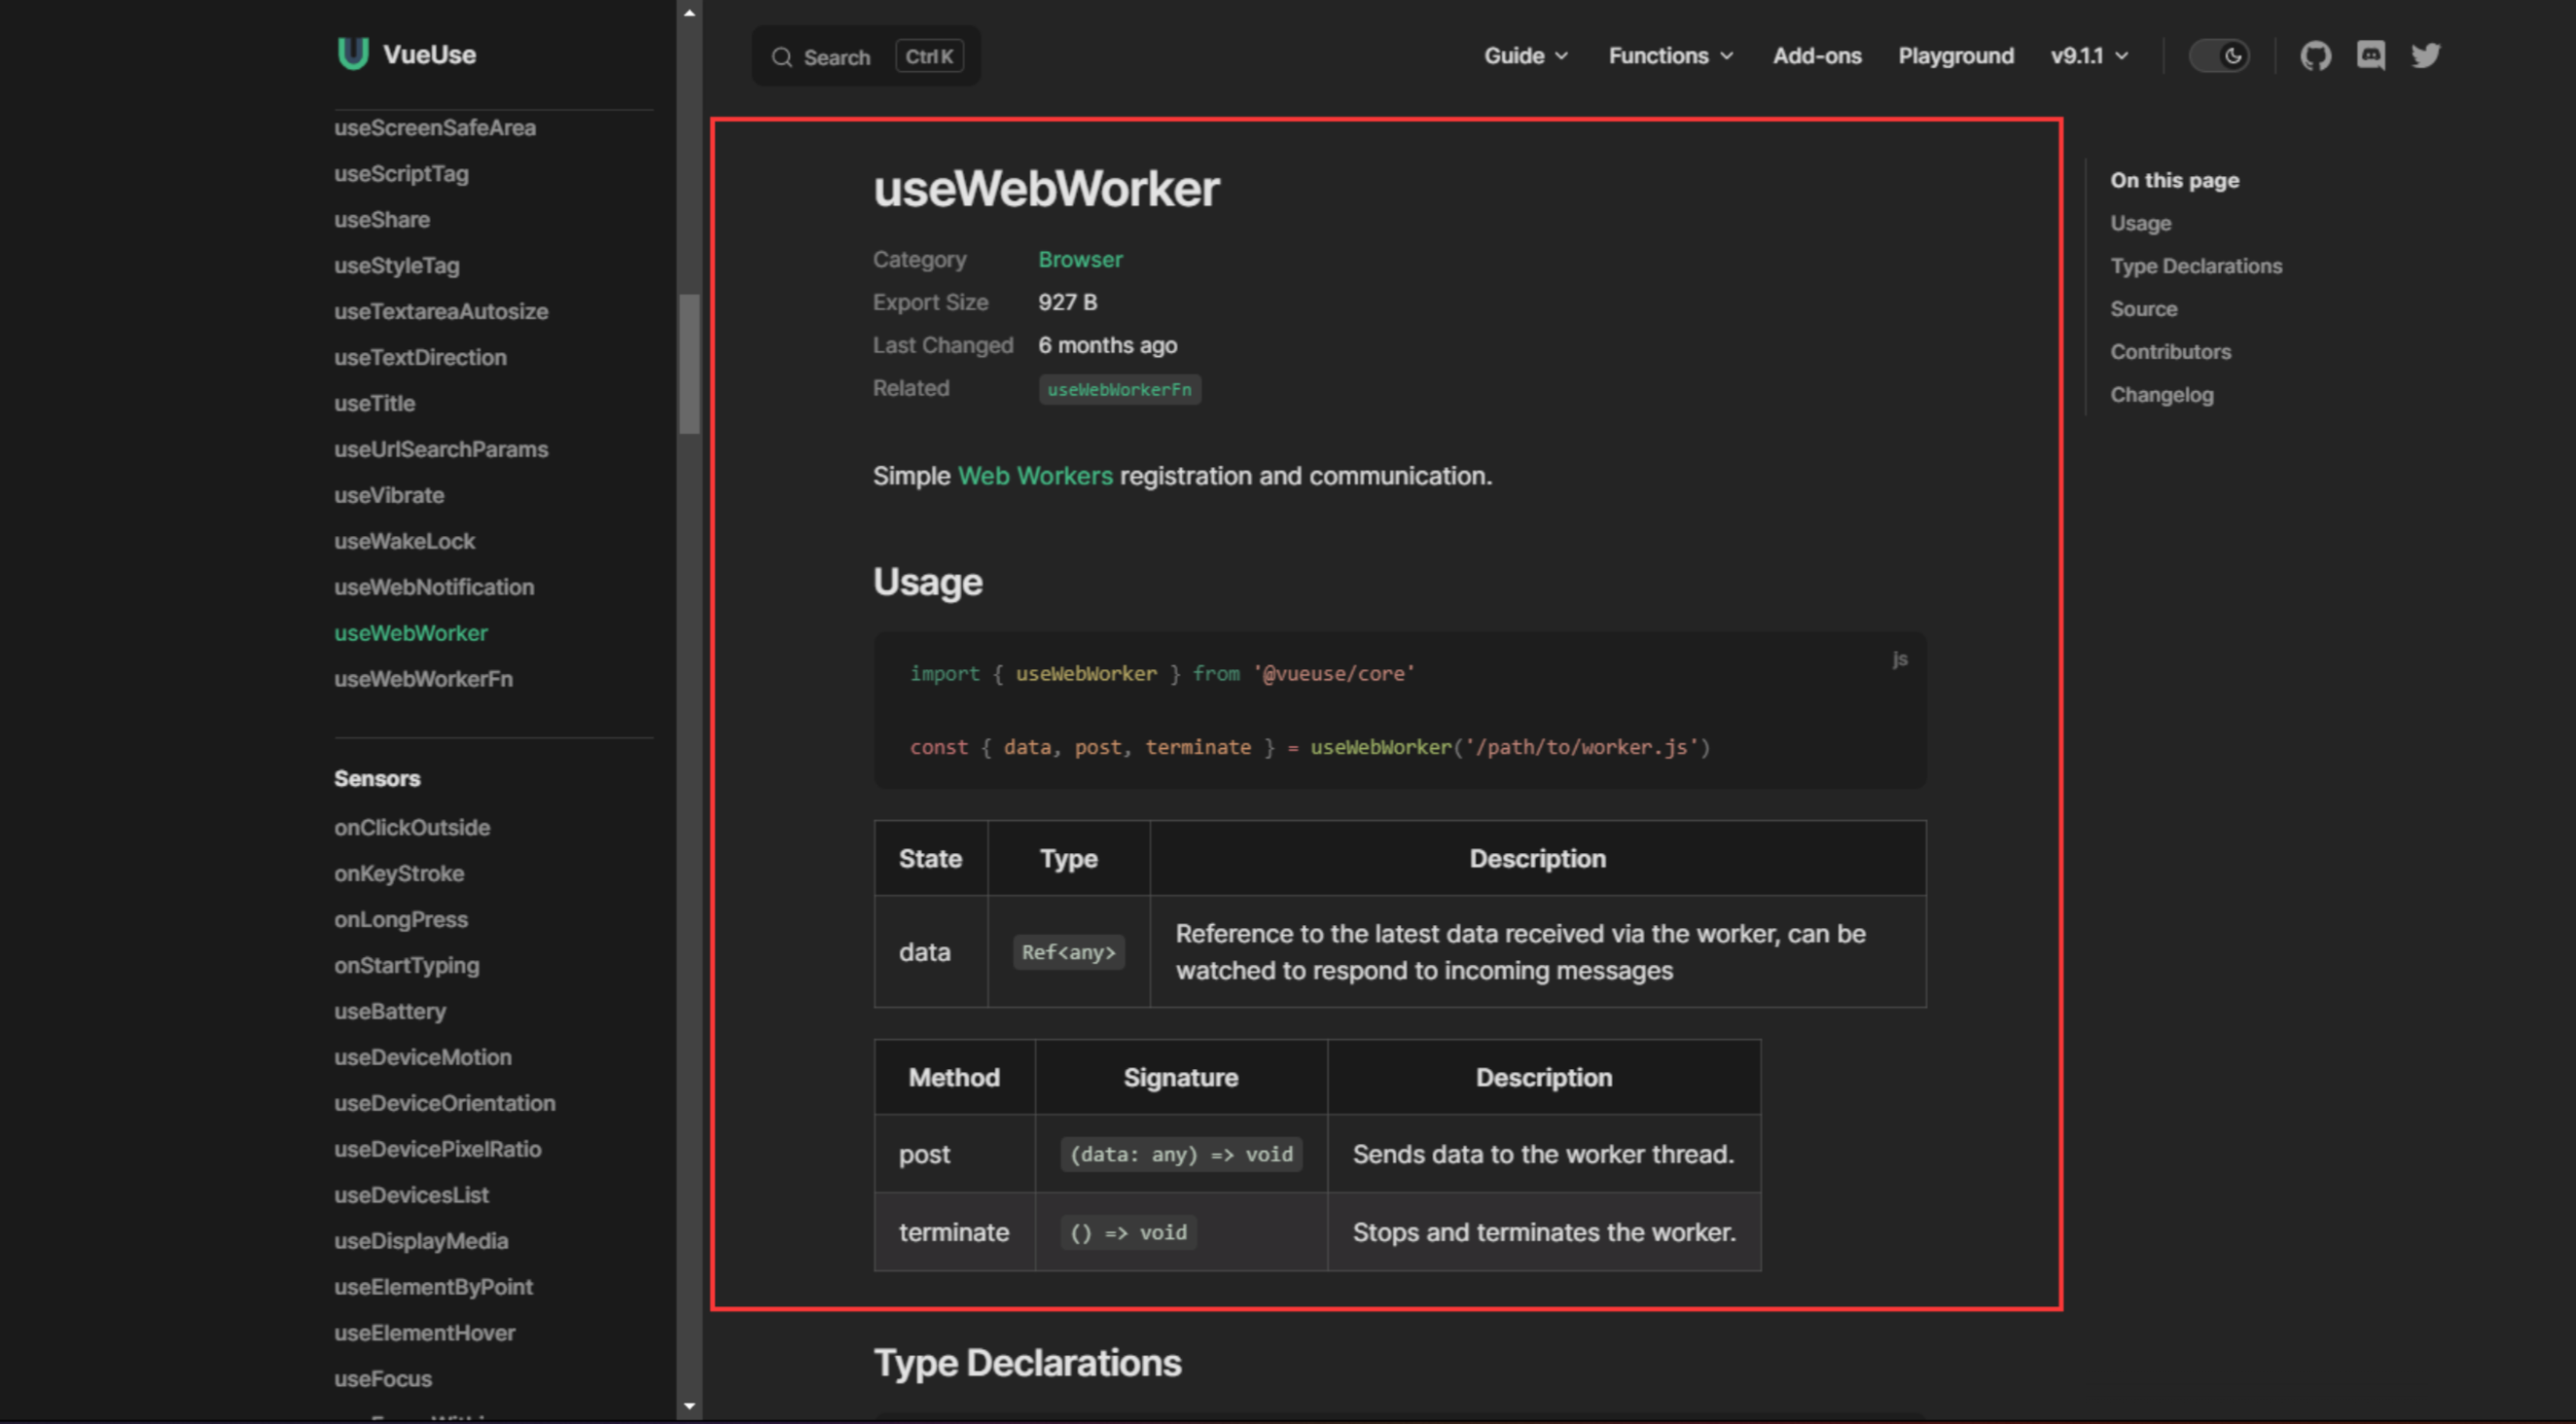Open useWebNotification in sidebar
The image size is (2576, 1424).
(x=434, y=588)
